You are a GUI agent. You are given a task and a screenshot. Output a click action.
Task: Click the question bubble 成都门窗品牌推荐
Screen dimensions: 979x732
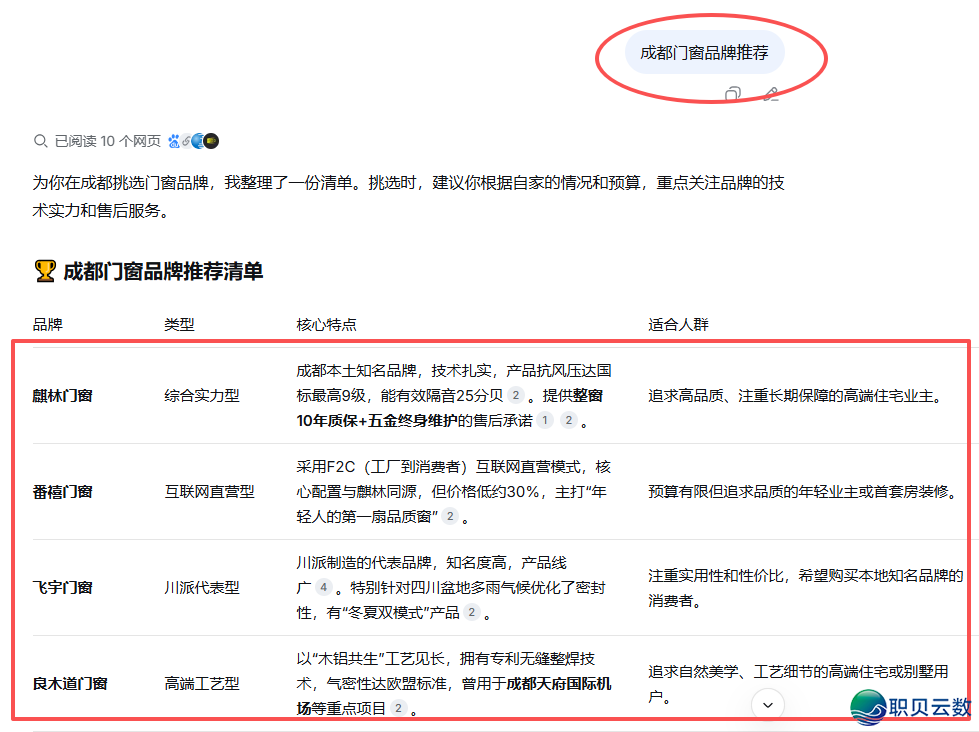pyautogui.click(x=704, y=52)
